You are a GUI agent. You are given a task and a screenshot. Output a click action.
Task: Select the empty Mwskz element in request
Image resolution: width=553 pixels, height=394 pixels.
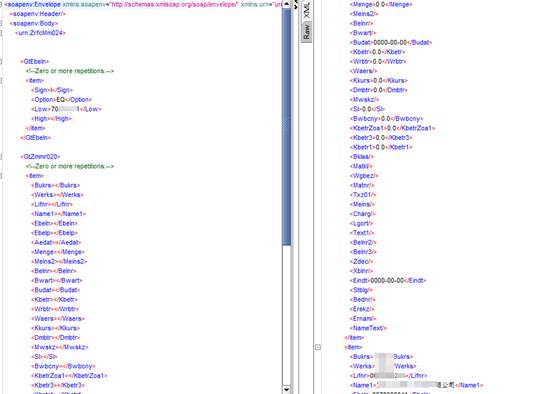tap(60, 347)
